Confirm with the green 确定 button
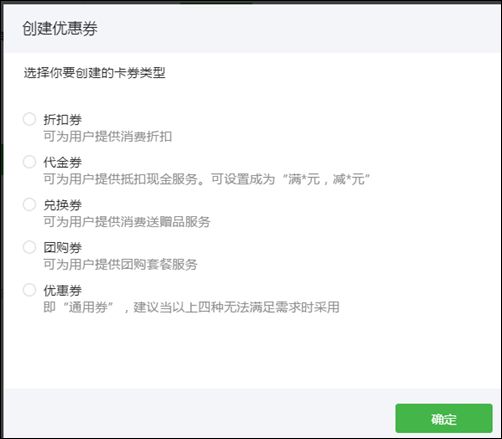The width and height of the screenshot is (502, 439). 444,418
